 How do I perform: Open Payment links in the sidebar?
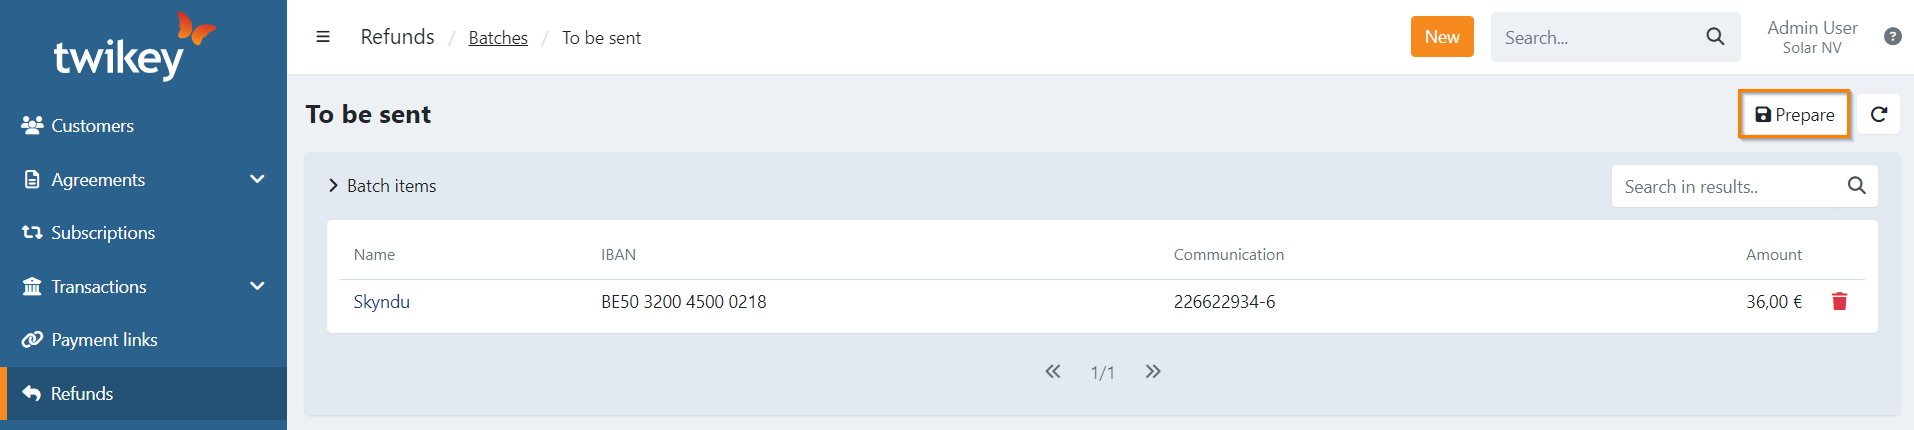coord(104,340)
